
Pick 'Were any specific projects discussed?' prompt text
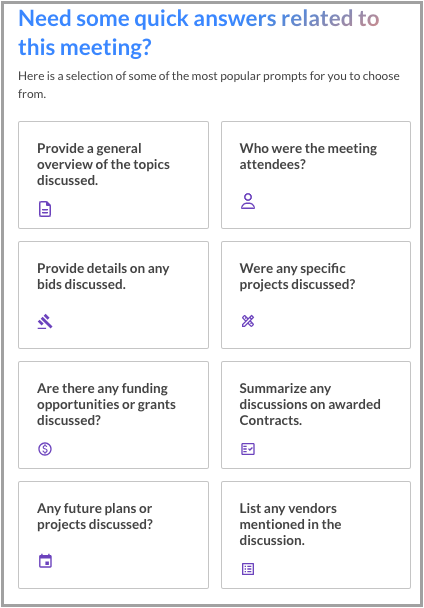298,276
